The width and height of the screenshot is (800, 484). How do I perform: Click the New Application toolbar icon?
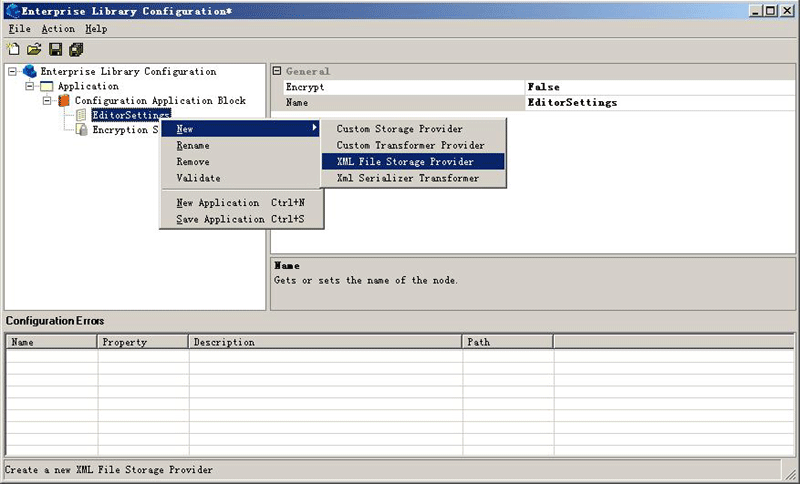click(x=14, y=49)
